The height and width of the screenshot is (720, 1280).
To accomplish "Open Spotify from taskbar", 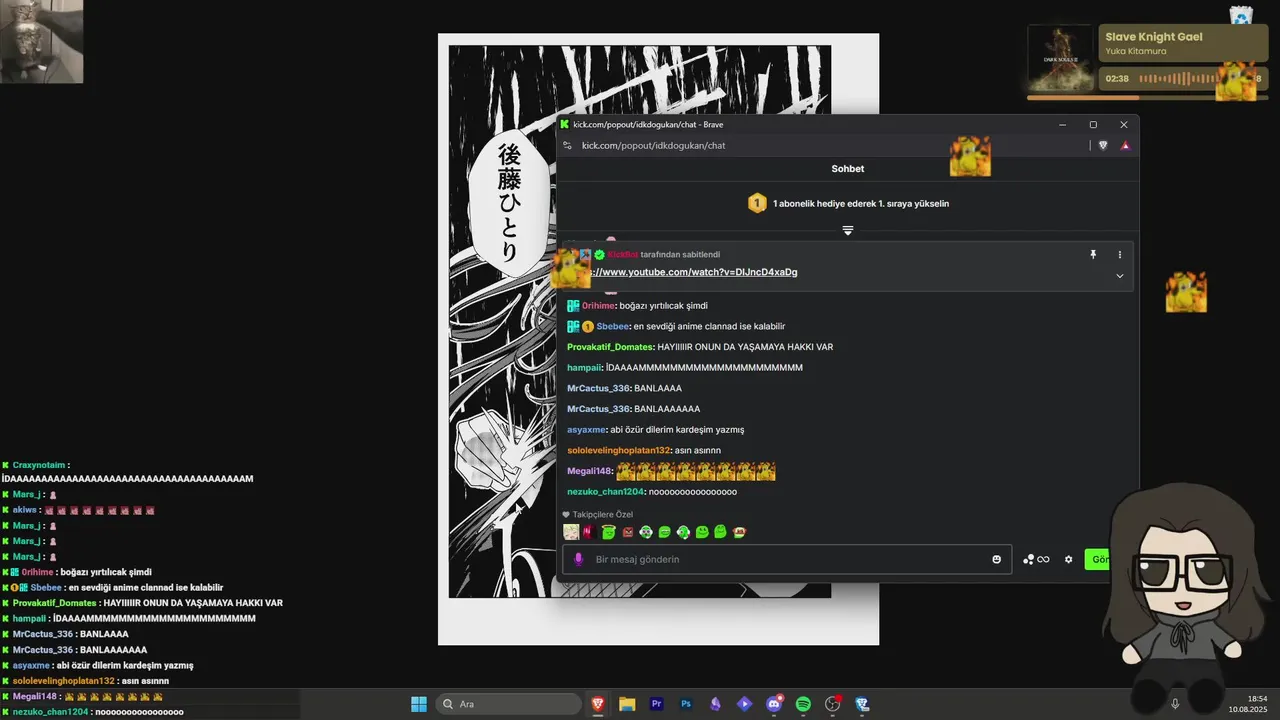I will point(803,704).
